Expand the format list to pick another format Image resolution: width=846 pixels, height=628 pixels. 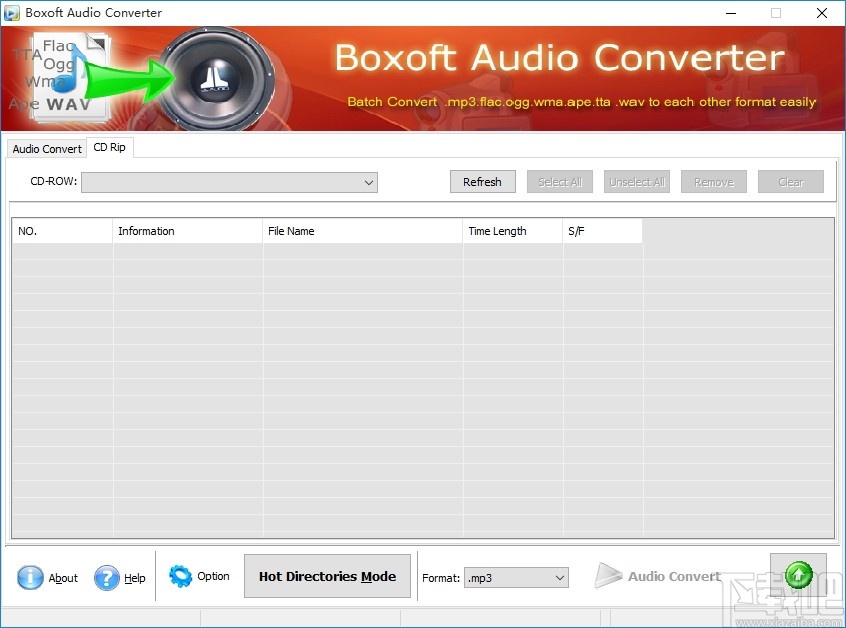(557, 577)
